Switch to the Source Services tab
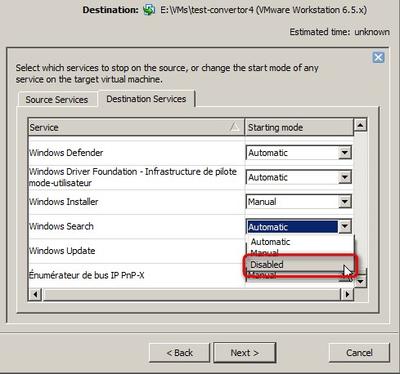Screen dimensions: 400x374 point(57,100)
